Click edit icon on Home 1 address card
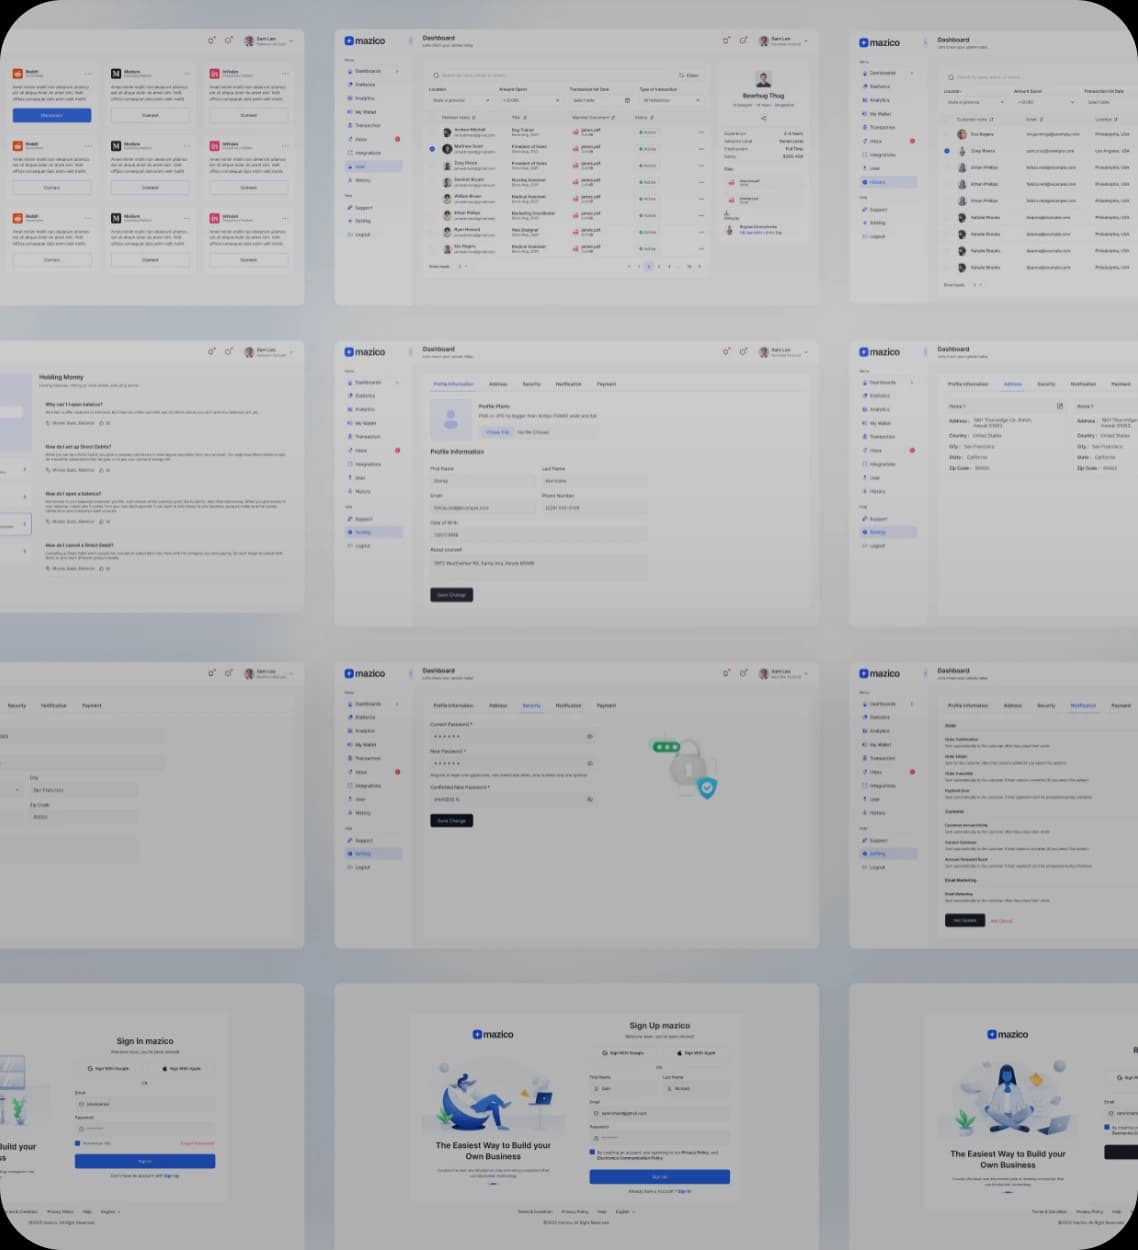The width and height of the screenshot is (1138, 1250). [1060, 406]
